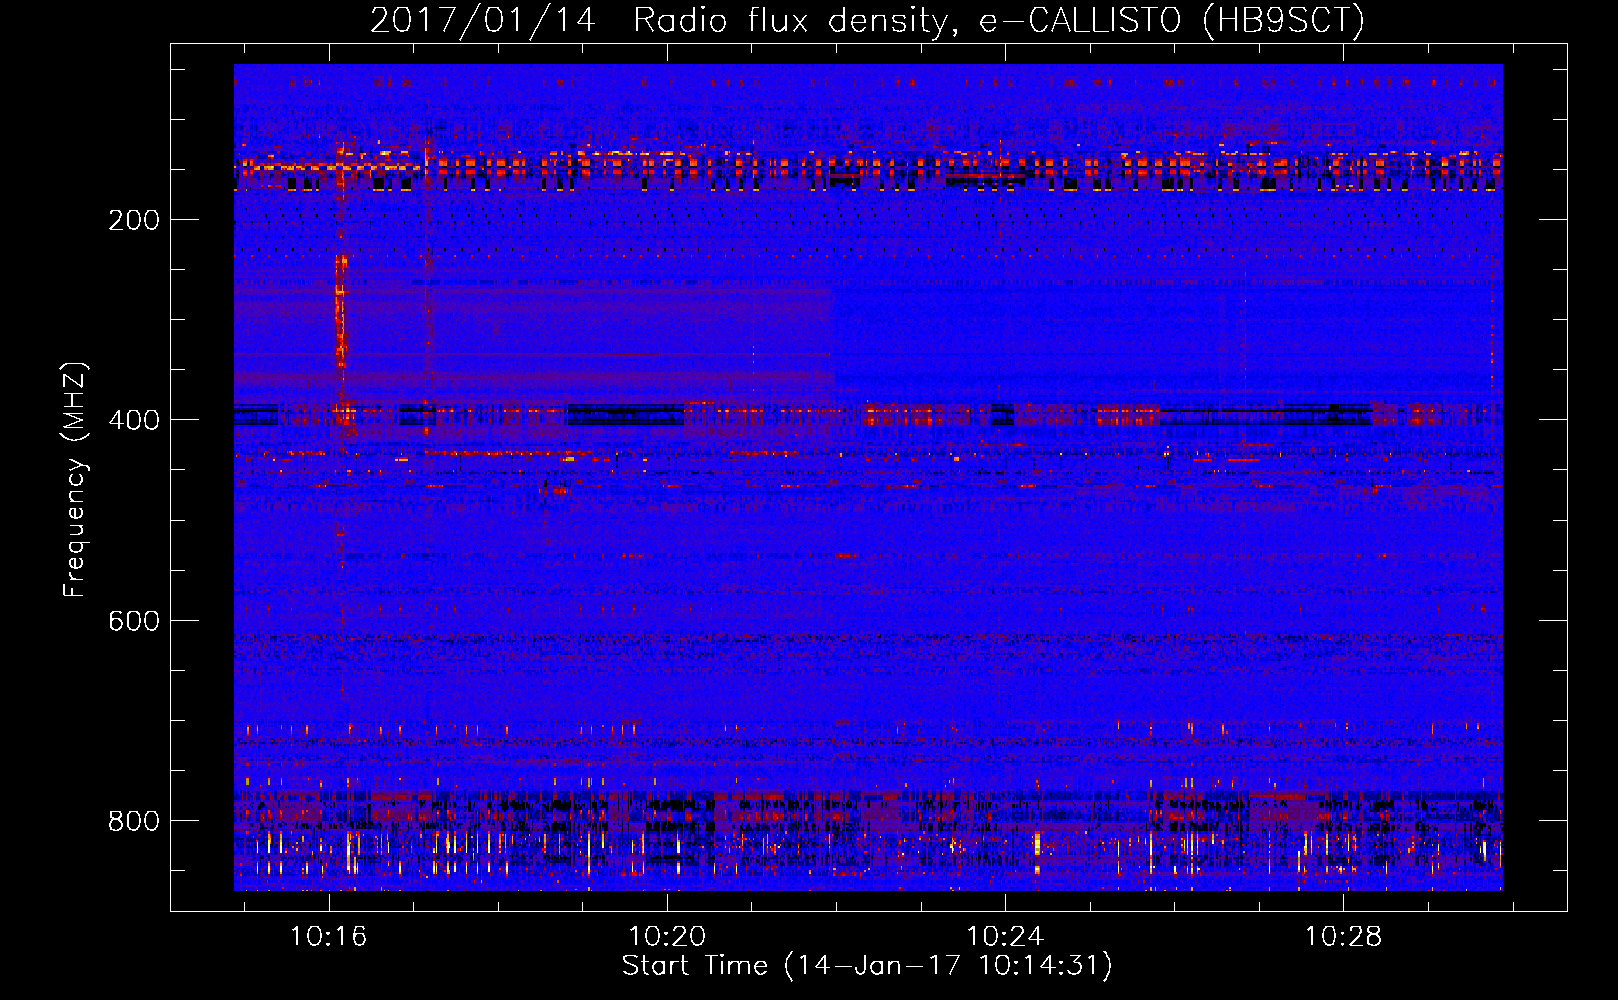Click the 10:24 time tick label

coord(1005,937)
